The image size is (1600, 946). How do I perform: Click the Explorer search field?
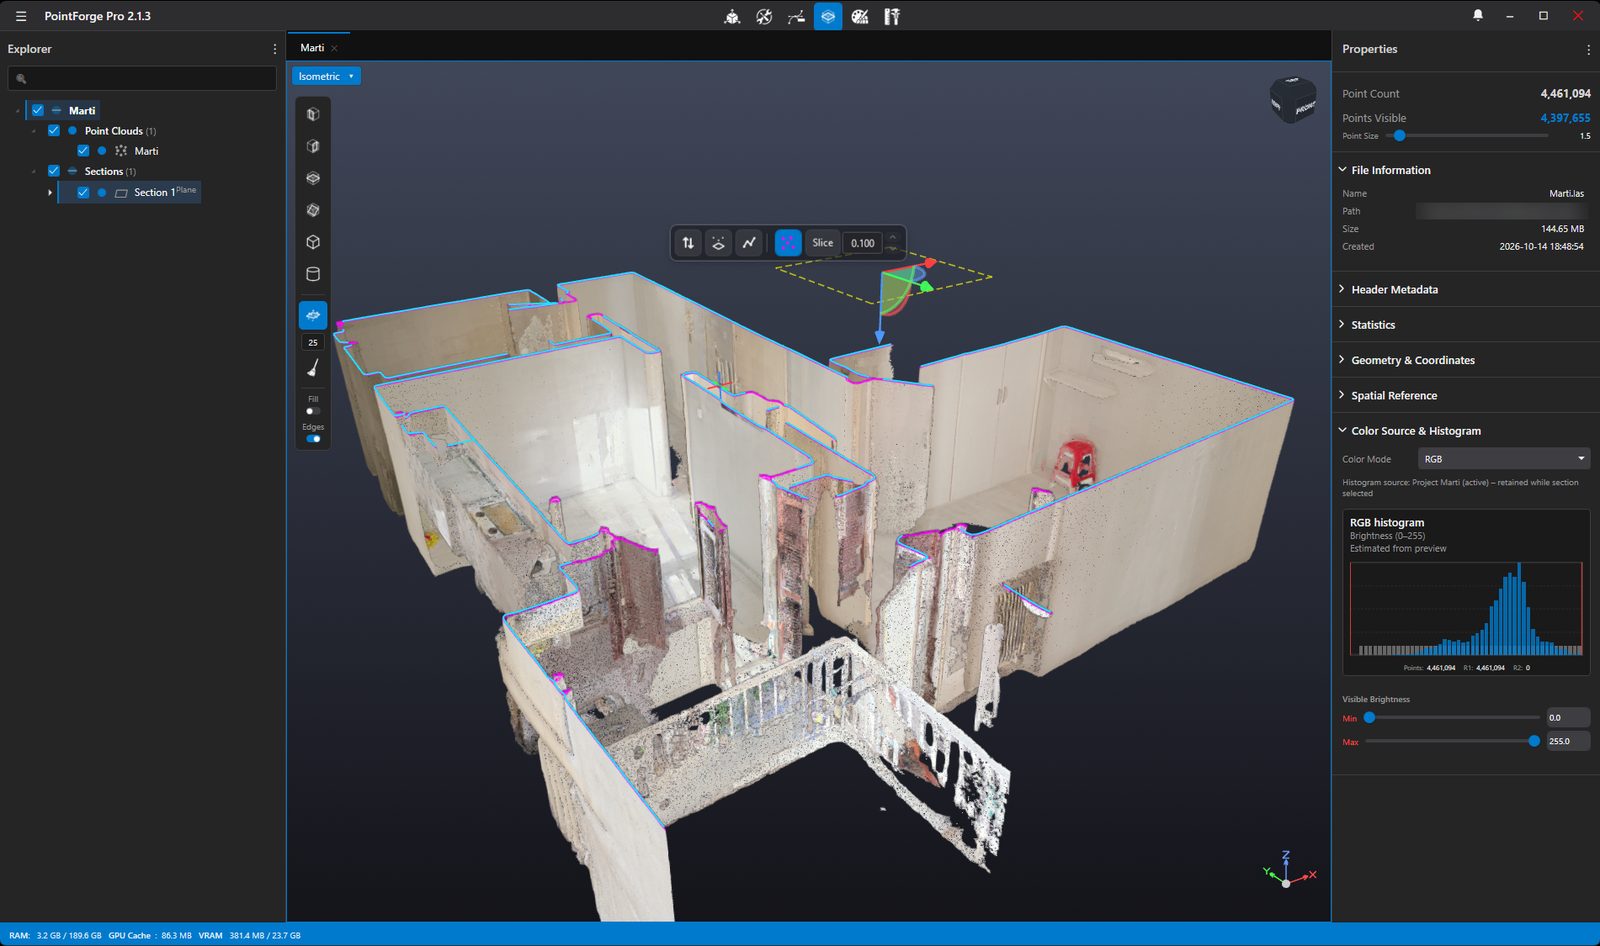[x=142, y=78]
